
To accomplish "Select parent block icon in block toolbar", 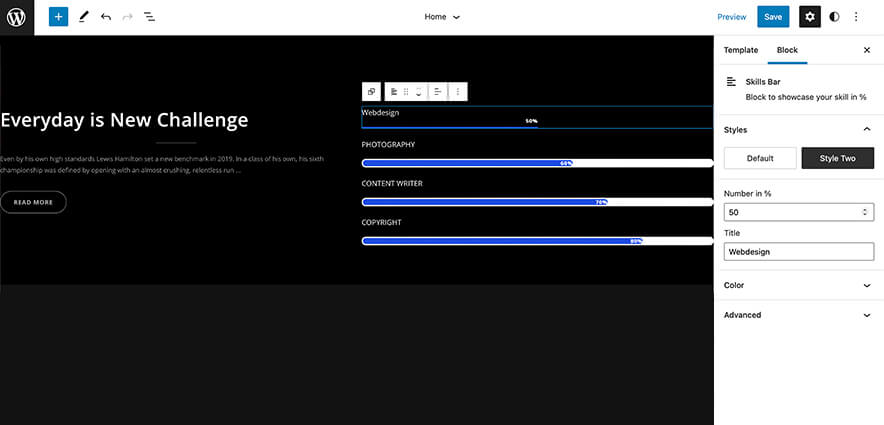I will (x=371, y=91).
